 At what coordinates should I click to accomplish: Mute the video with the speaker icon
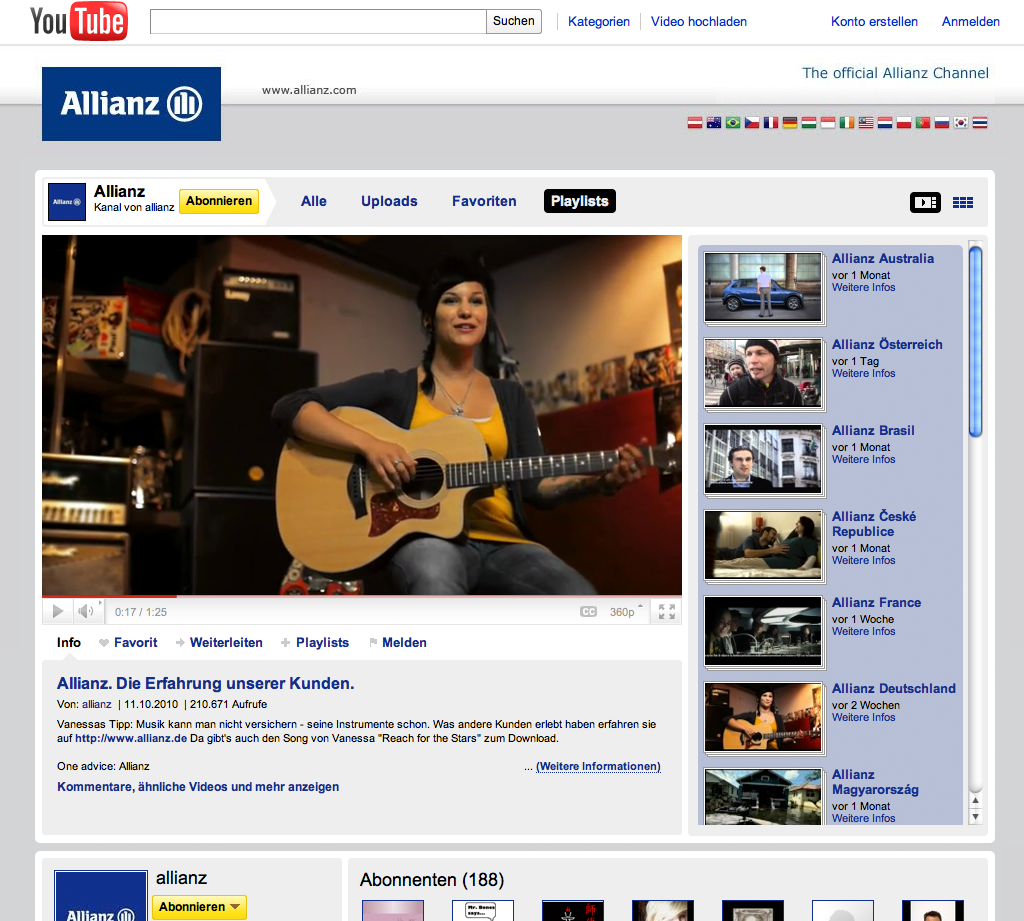86,611
